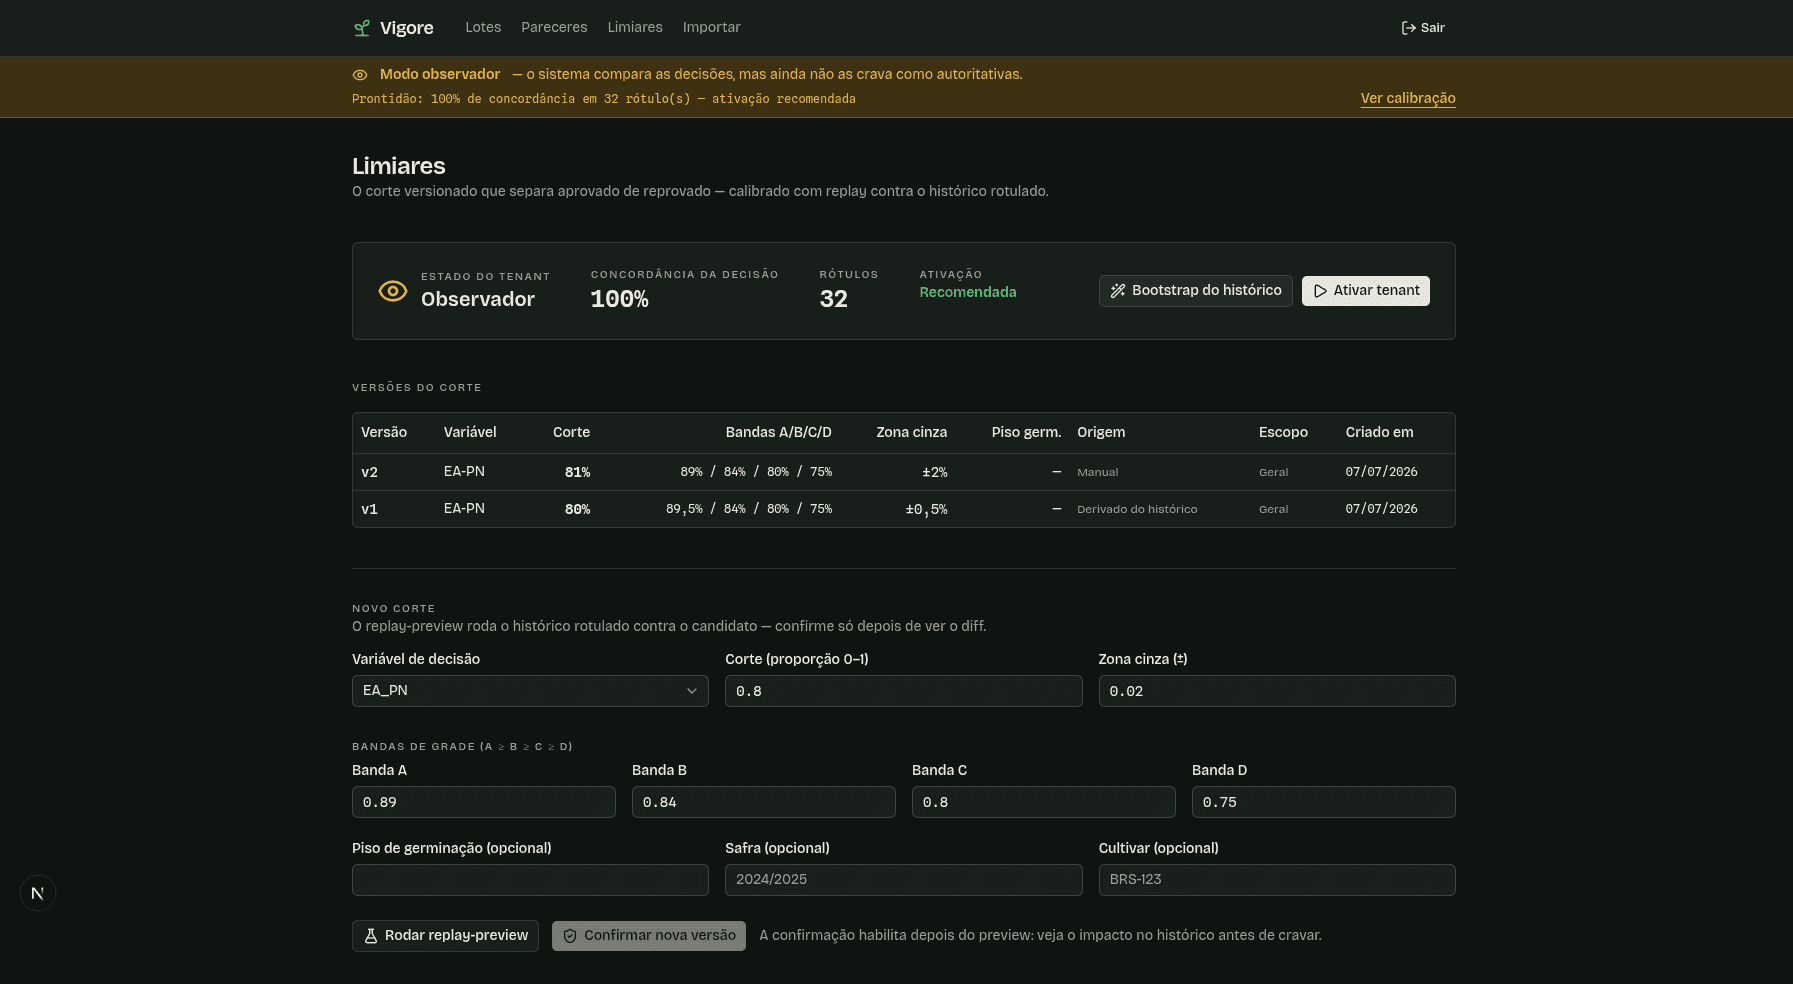Select the v2 version row

903,472
